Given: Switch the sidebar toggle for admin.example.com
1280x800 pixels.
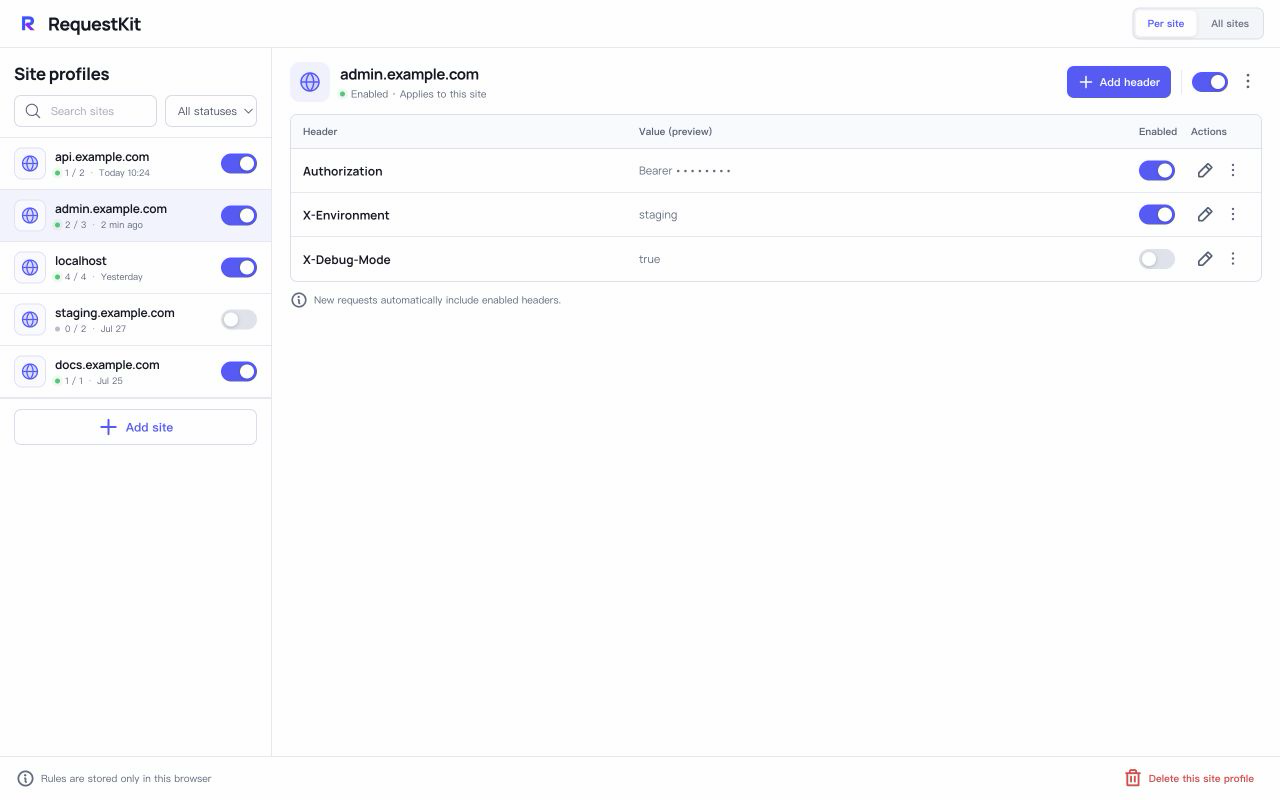Looking at the screenshot, I should (239, 216).
